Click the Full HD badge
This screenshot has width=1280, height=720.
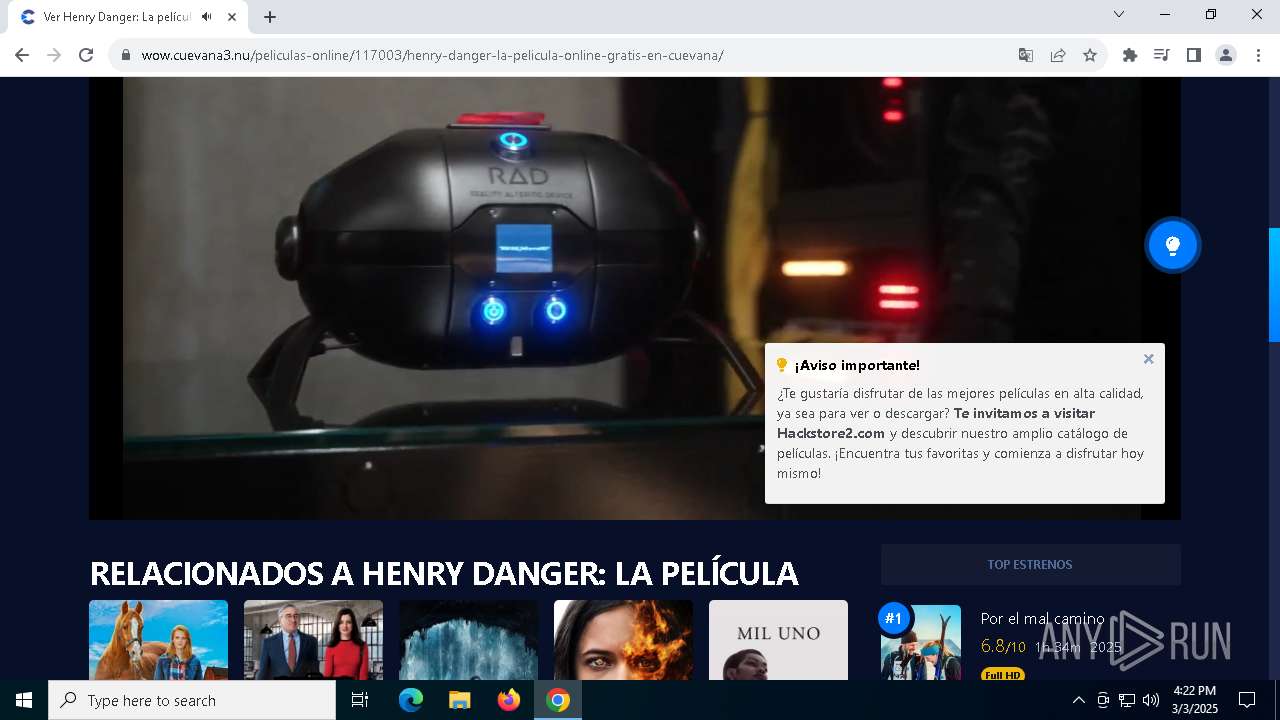coord(1003,675)
